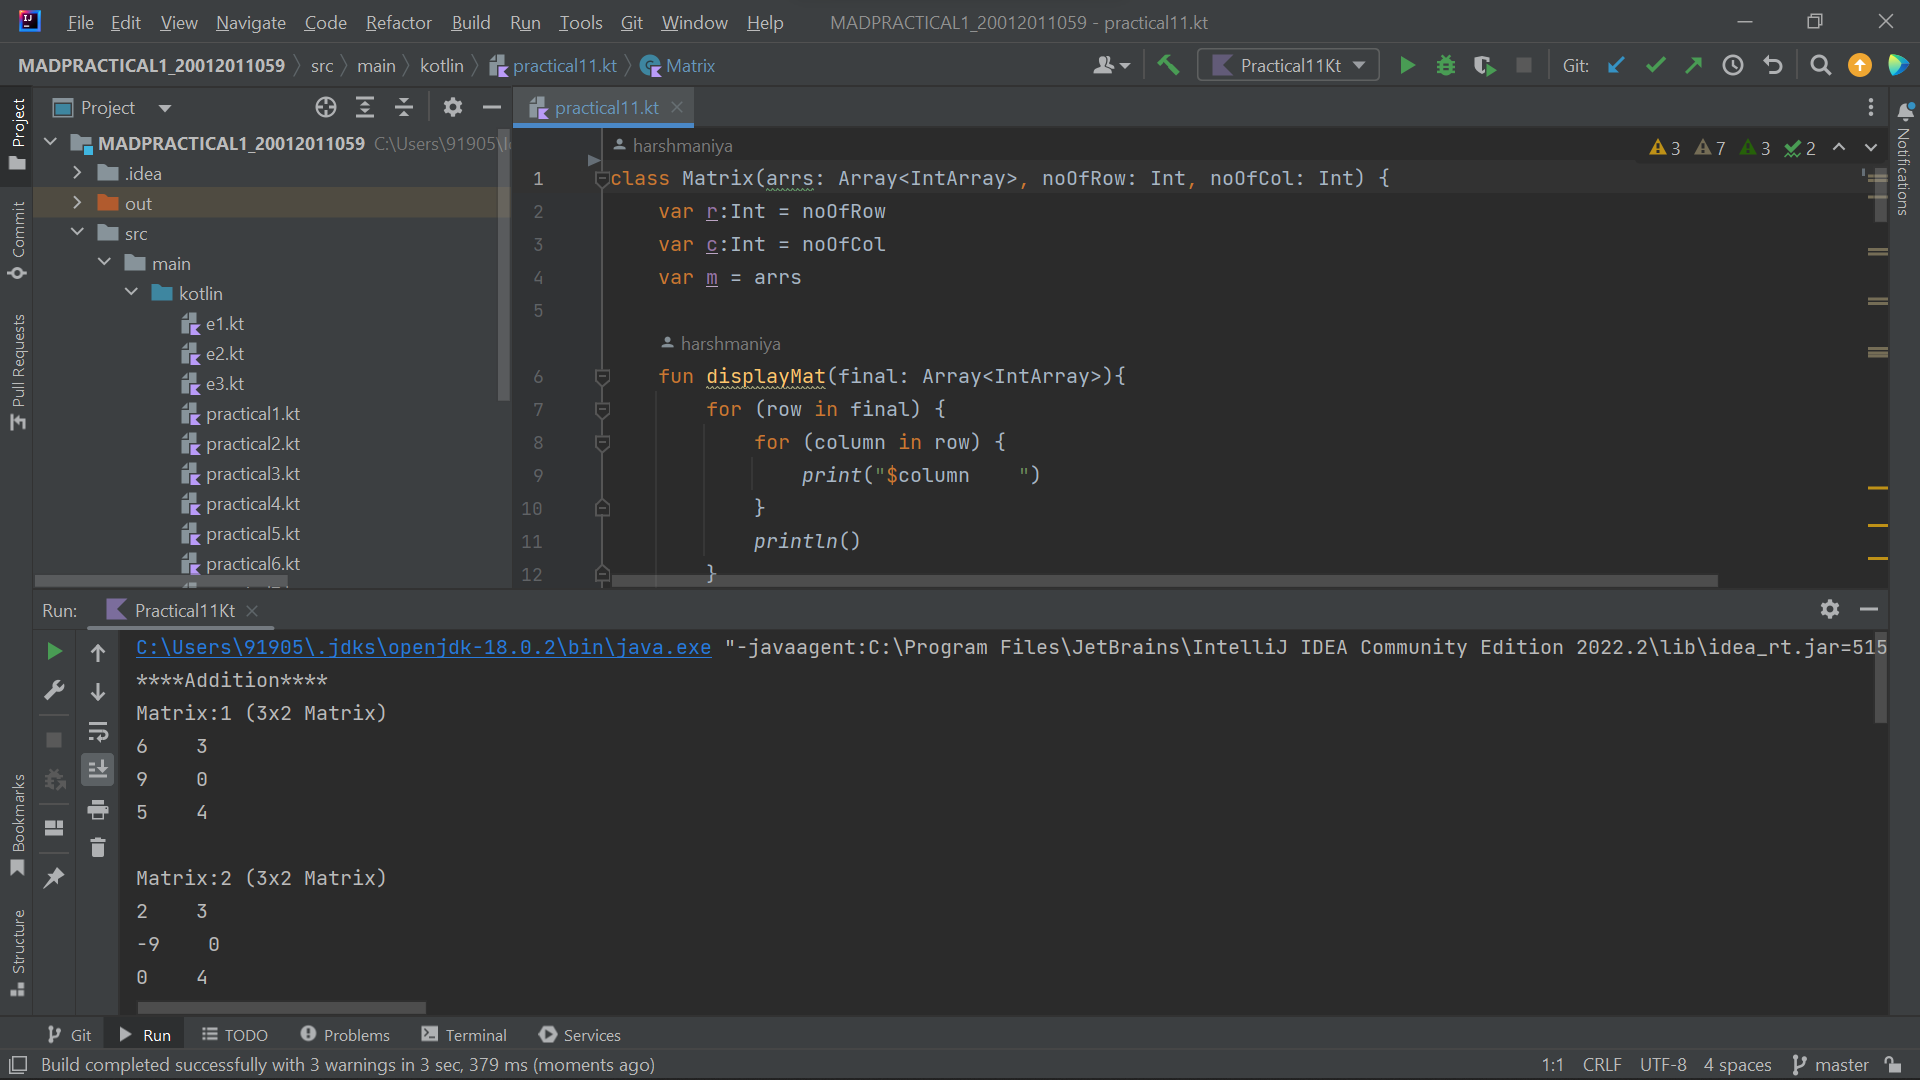Follow the java.exe path link
The width and height of the screenshot is (1920, 1080).
pyautogui.click(x=423, y=648)
